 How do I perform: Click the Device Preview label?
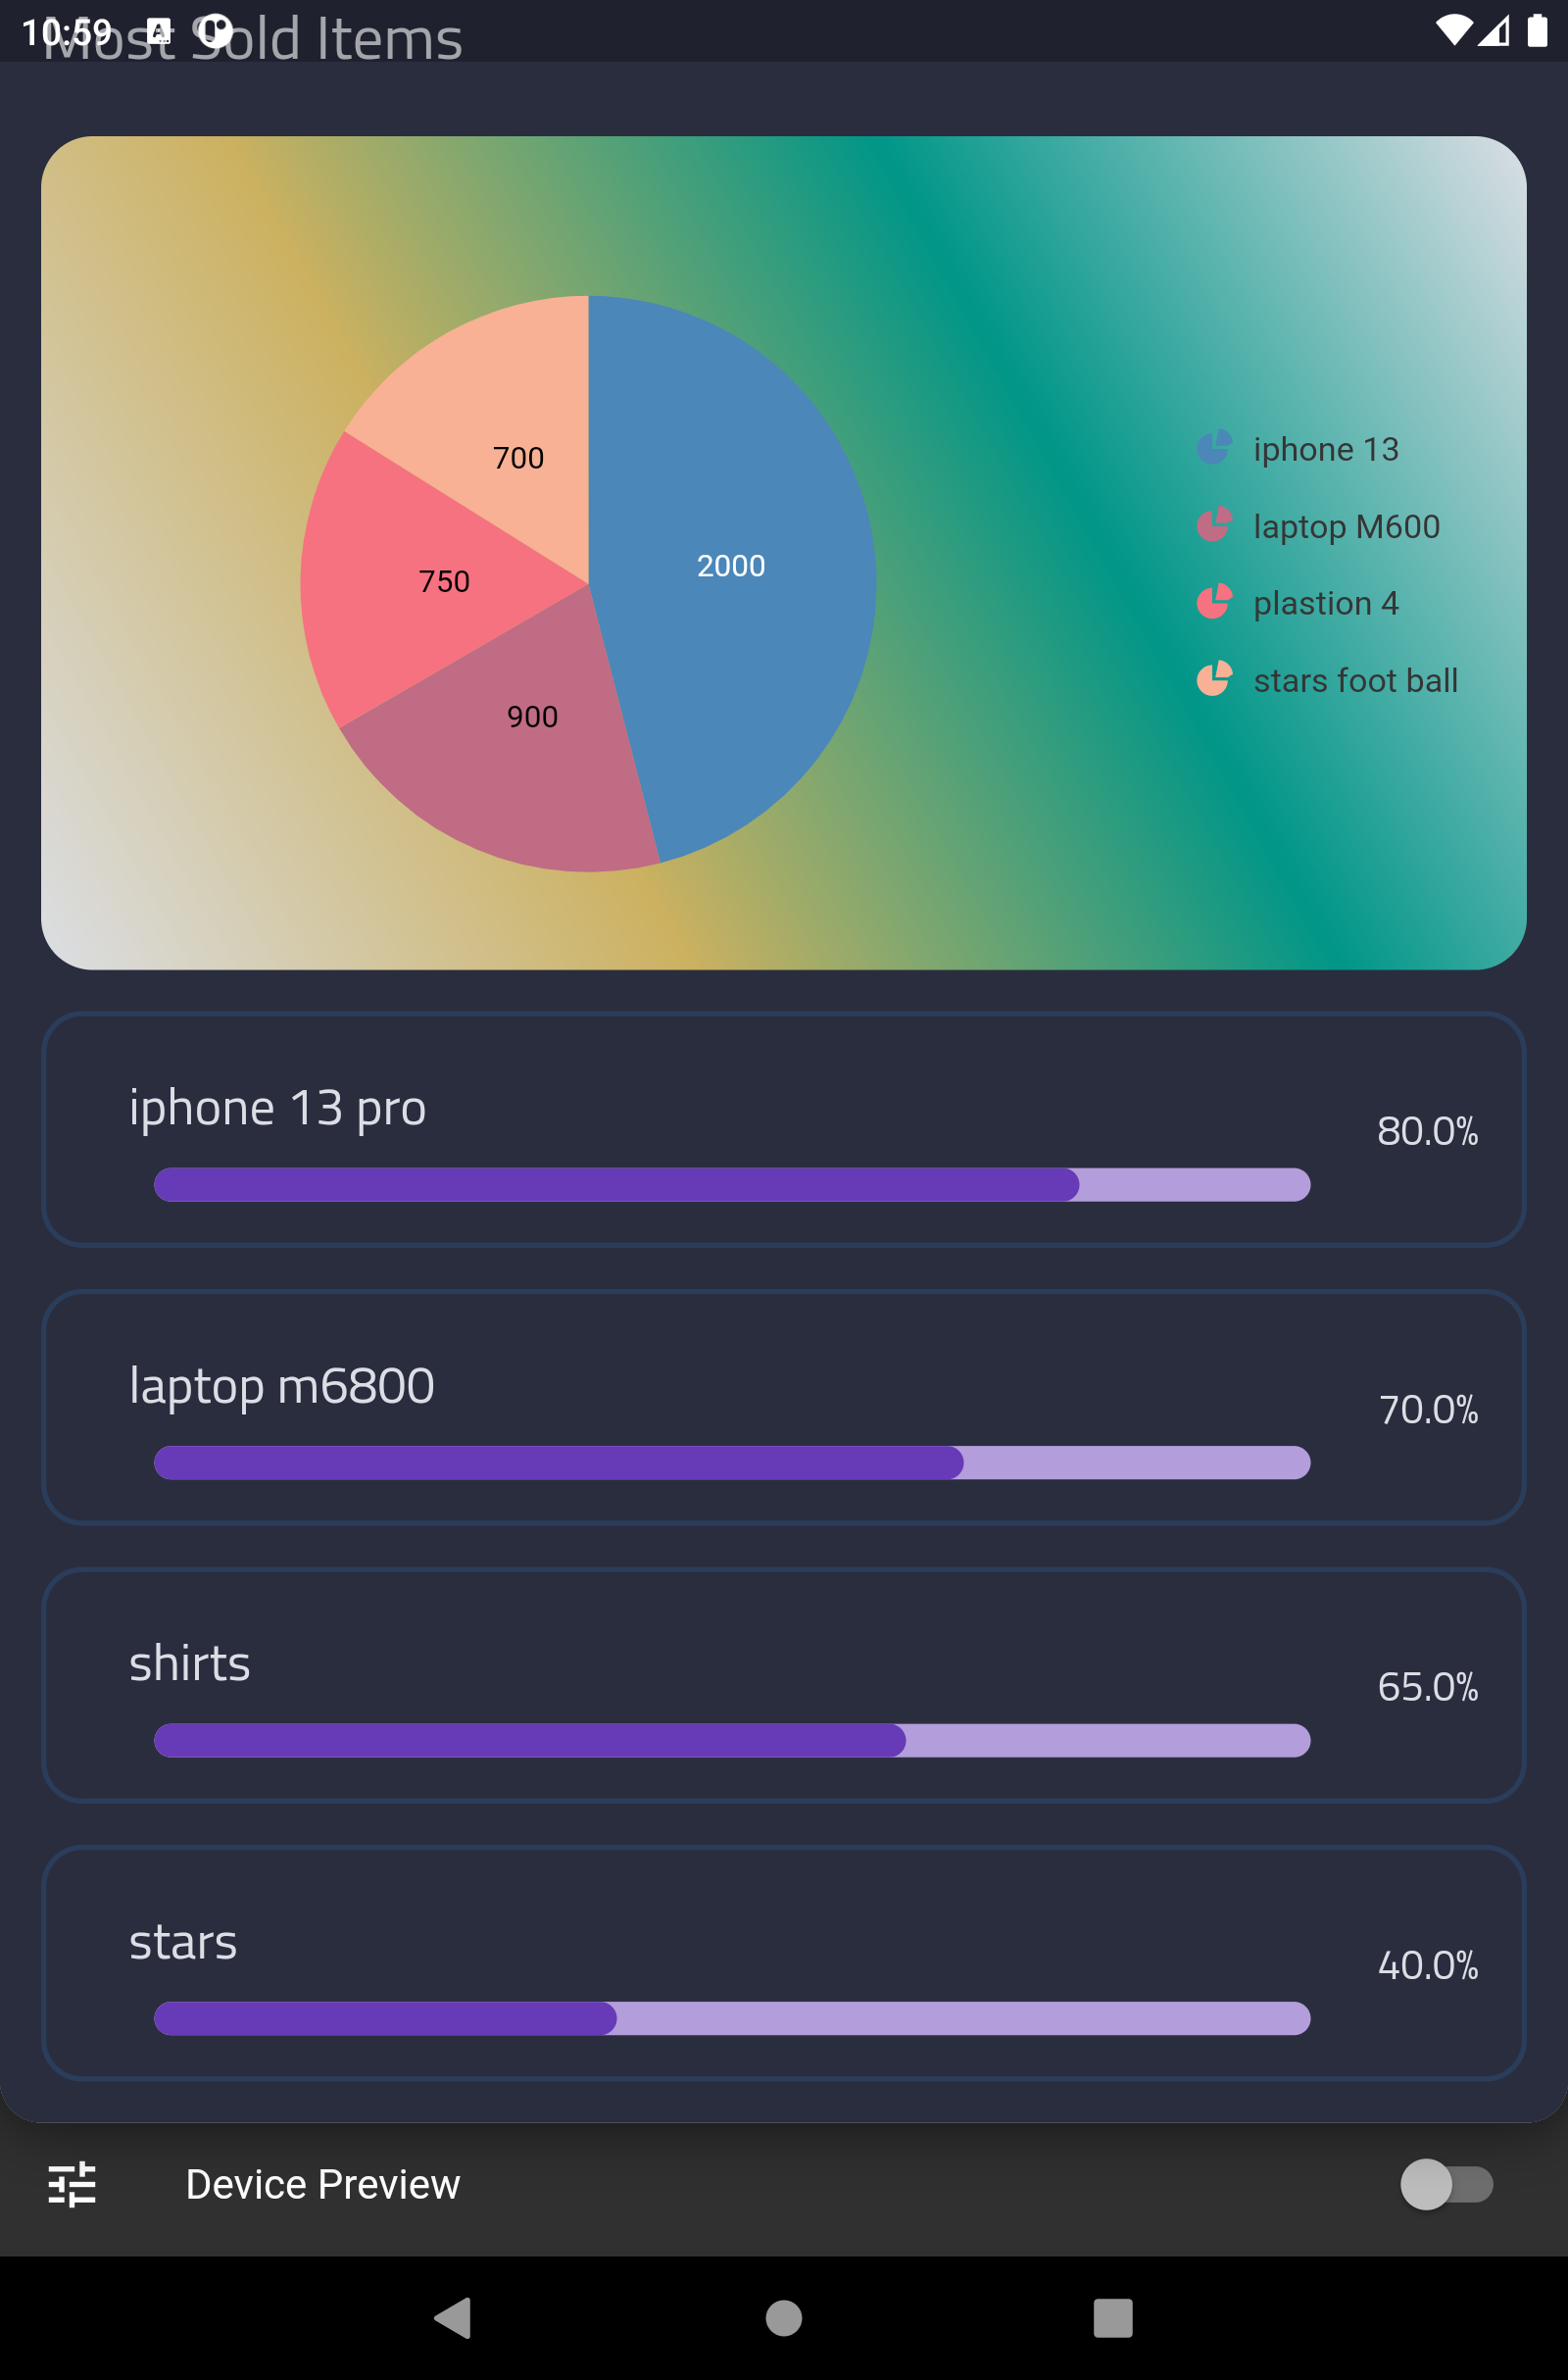(322, 2185)
